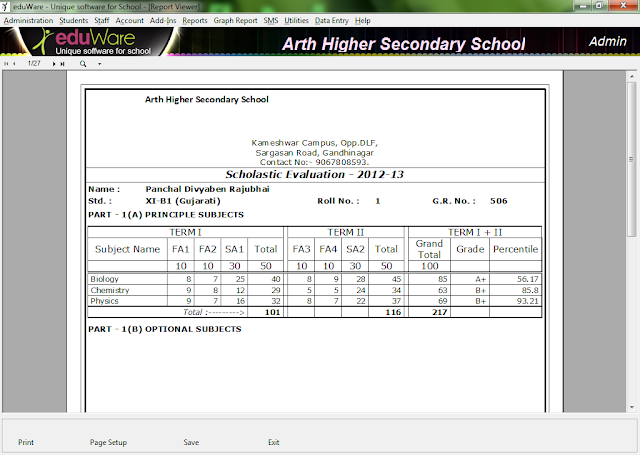Open the Utilities menu
This screenshot has height=455, width=640.
(296, 20)
